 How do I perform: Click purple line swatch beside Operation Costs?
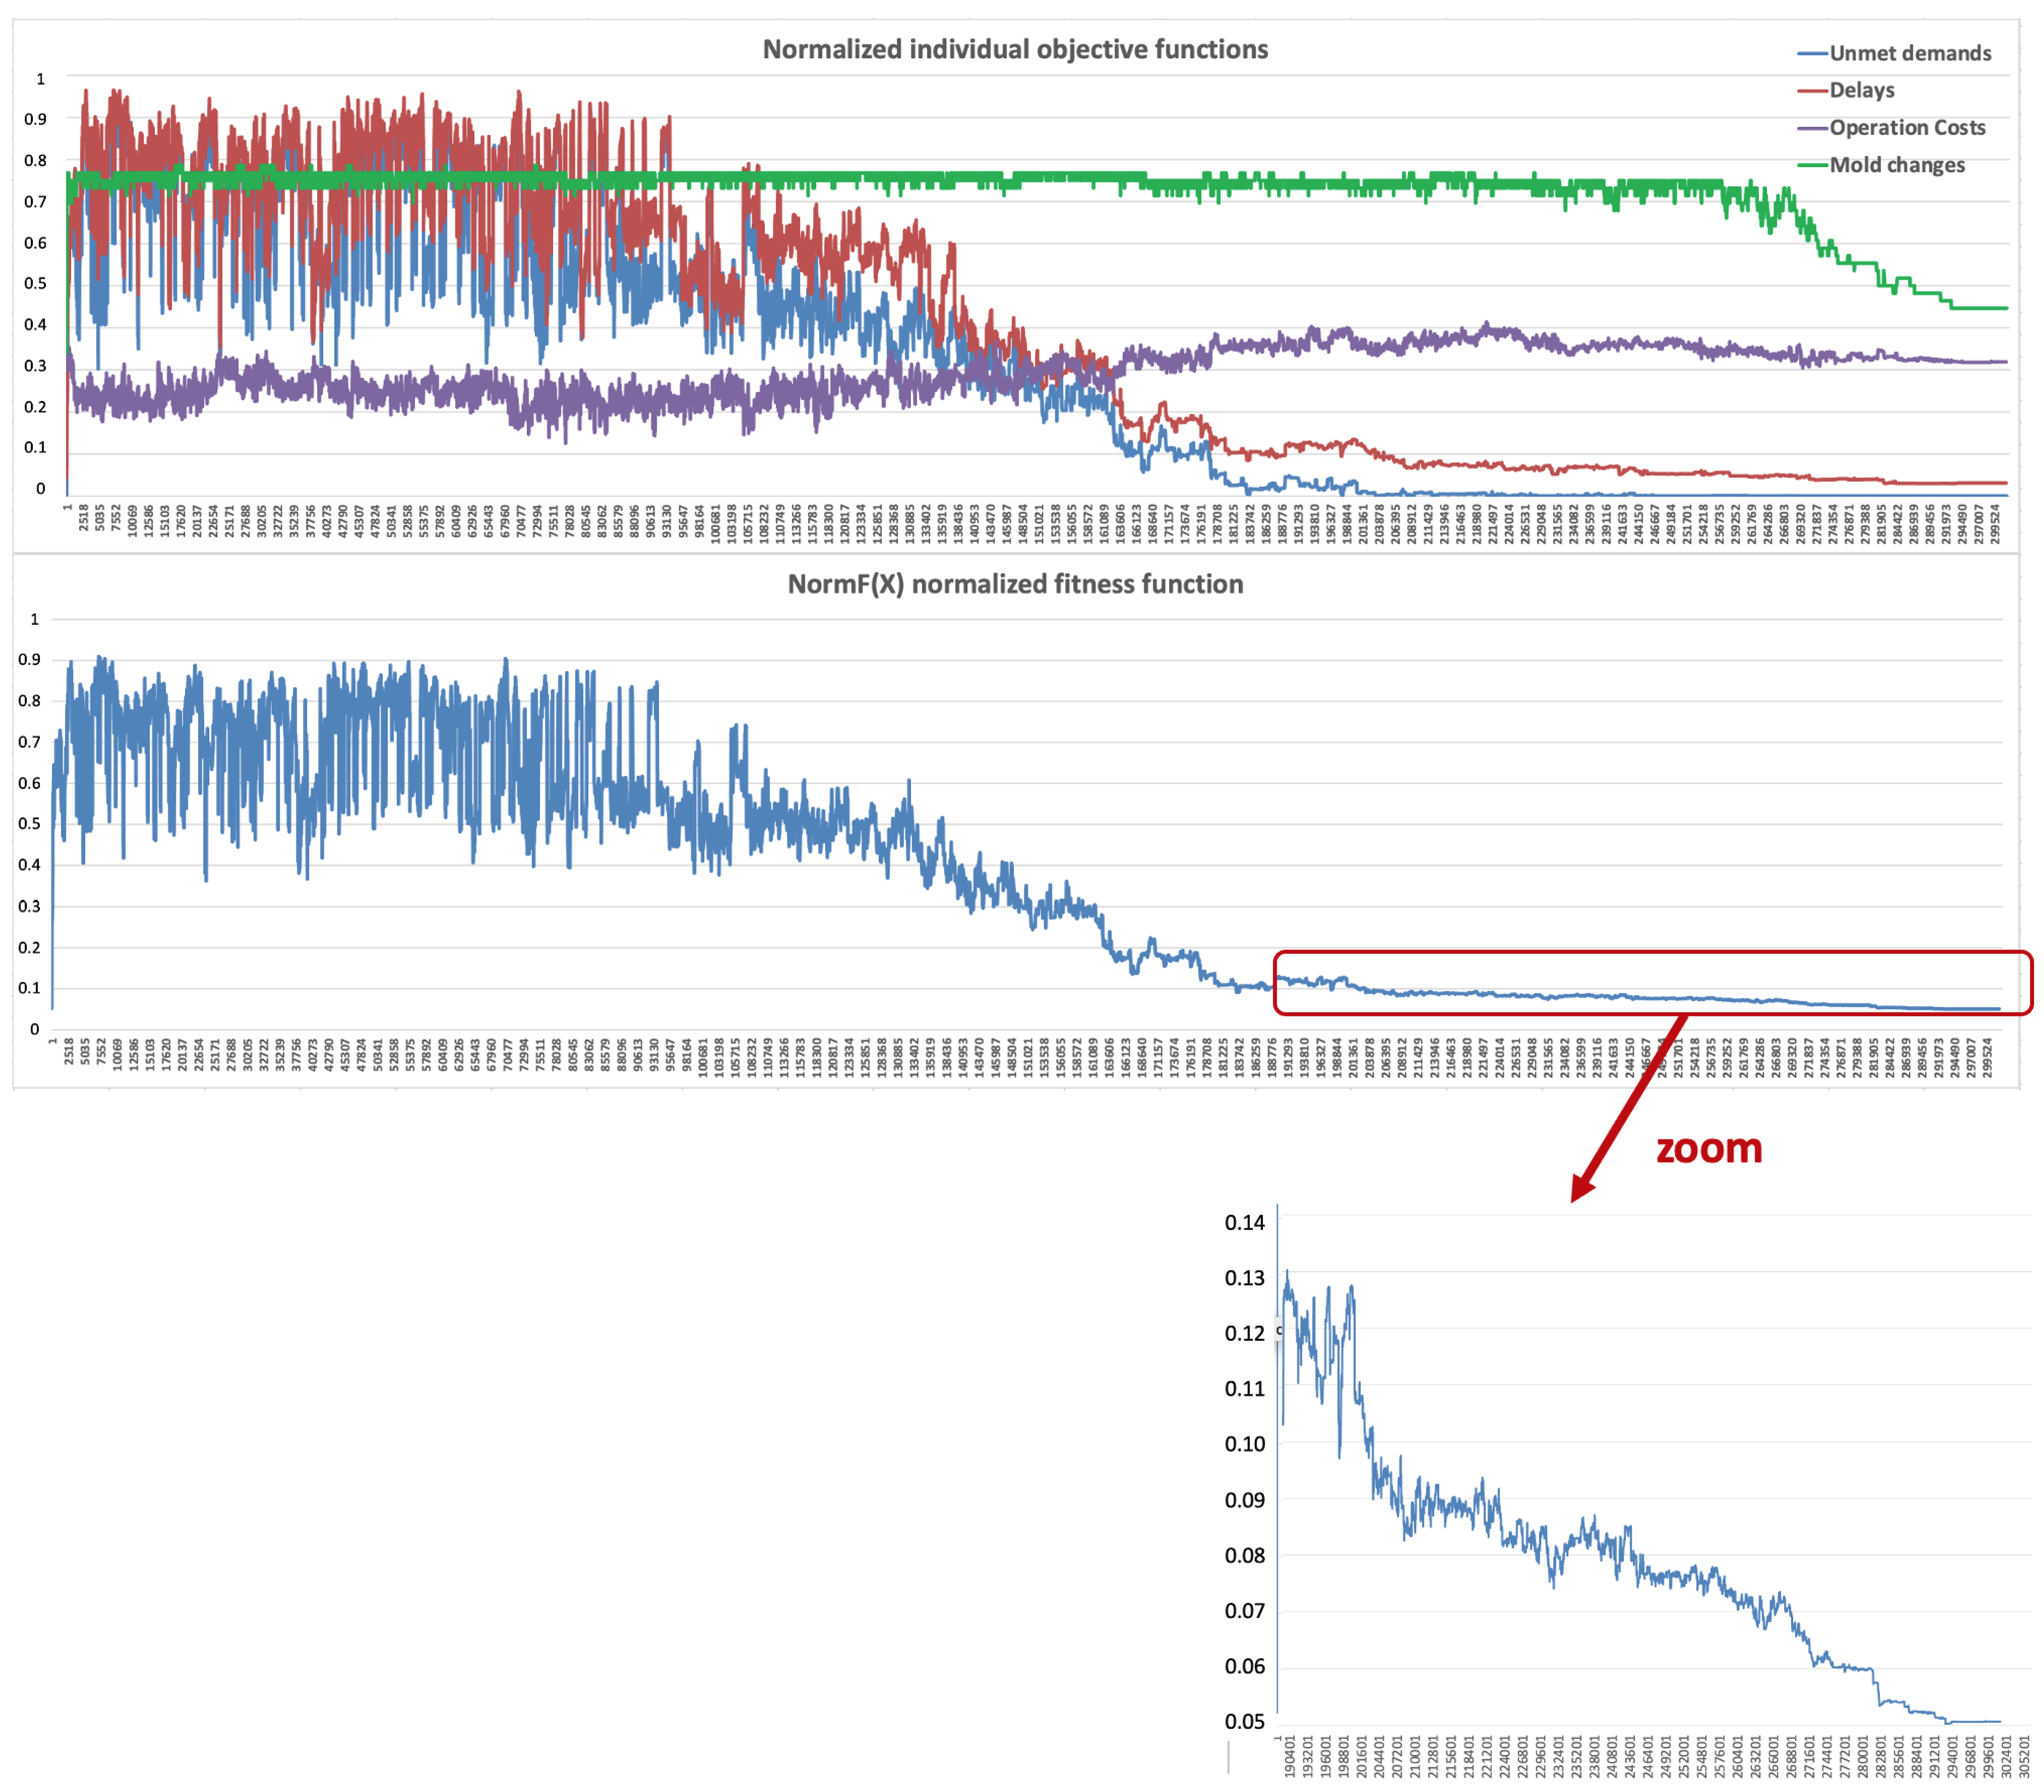tap(1812, 128)
